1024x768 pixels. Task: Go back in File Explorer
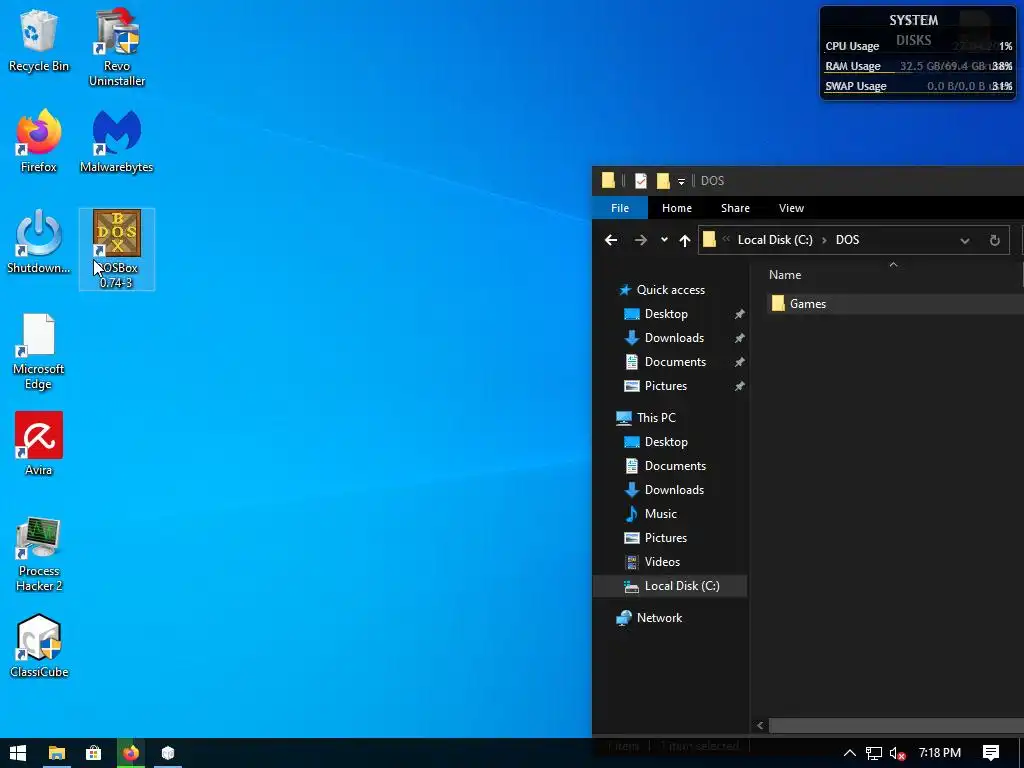[611, 240]
